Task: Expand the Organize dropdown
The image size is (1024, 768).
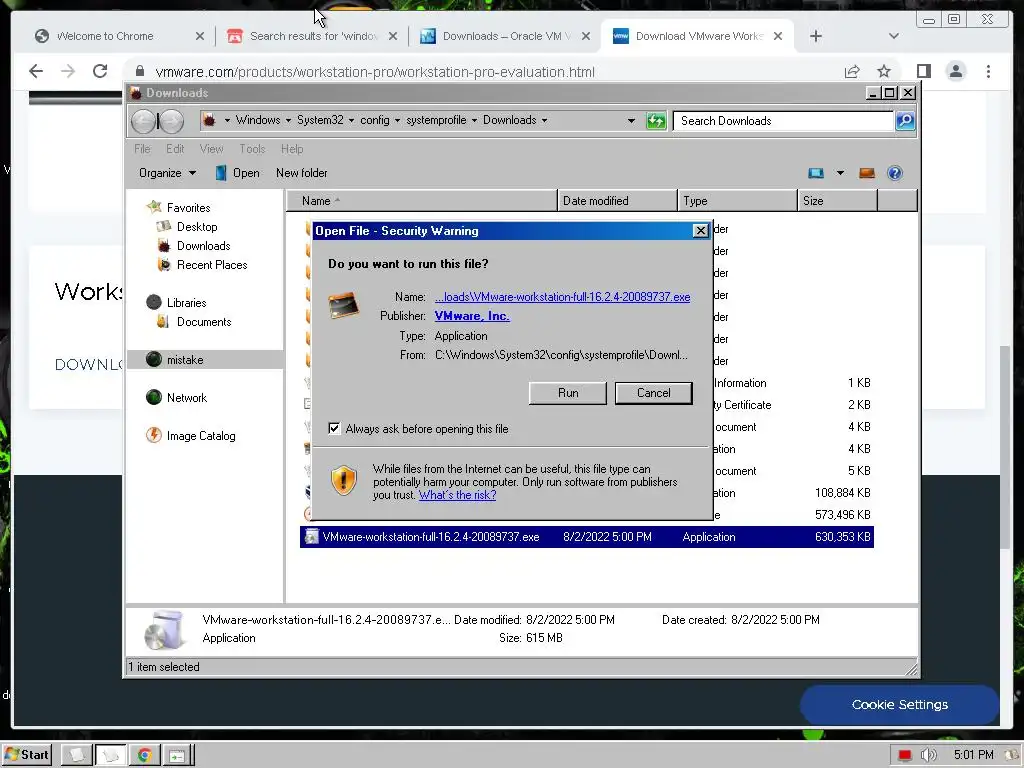Action: 167,173
